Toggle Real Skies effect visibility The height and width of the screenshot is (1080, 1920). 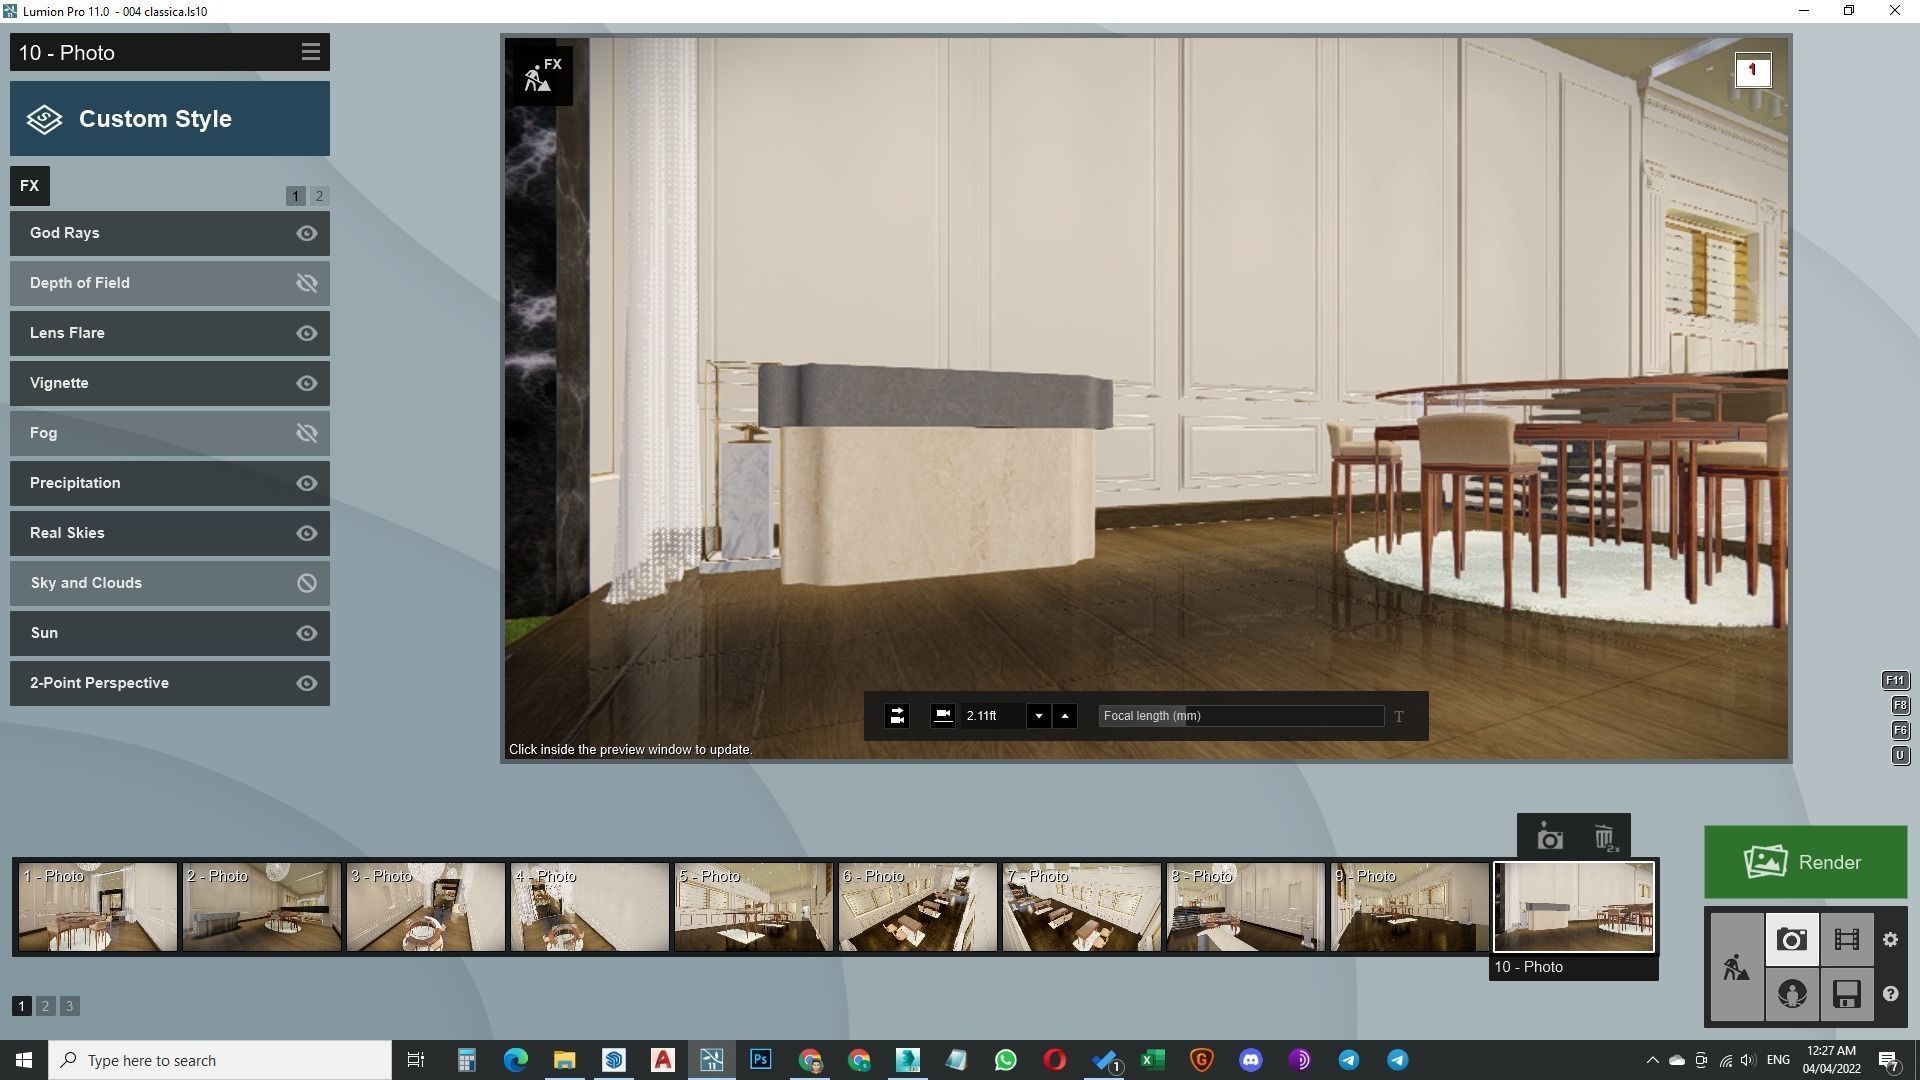tap(307, 533)
